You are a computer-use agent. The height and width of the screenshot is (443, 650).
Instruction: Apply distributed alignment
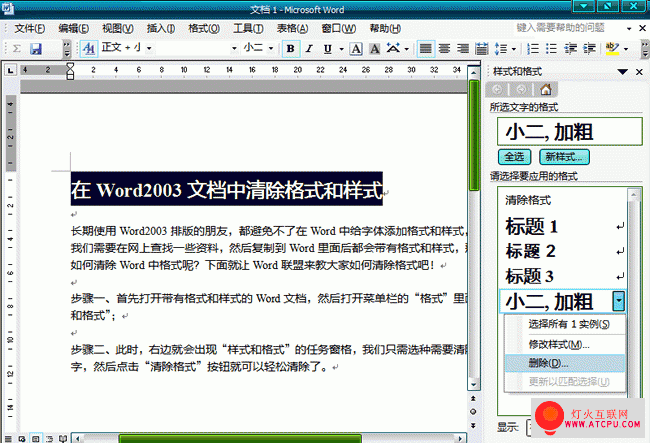pos(481,49)
